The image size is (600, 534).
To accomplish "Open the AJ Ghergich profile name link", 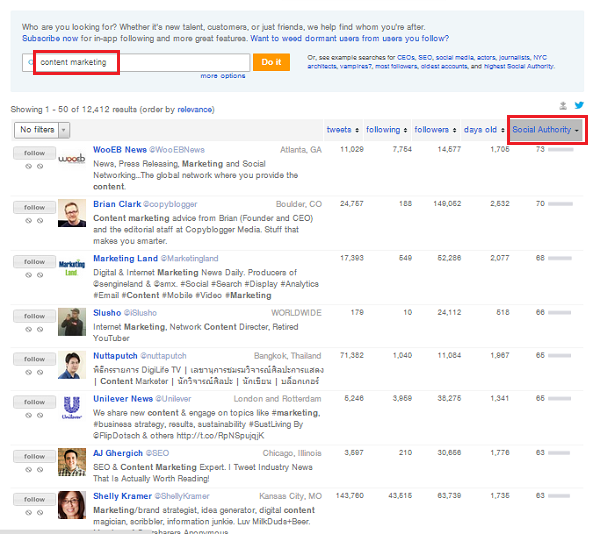I will (x=118, y=453).
